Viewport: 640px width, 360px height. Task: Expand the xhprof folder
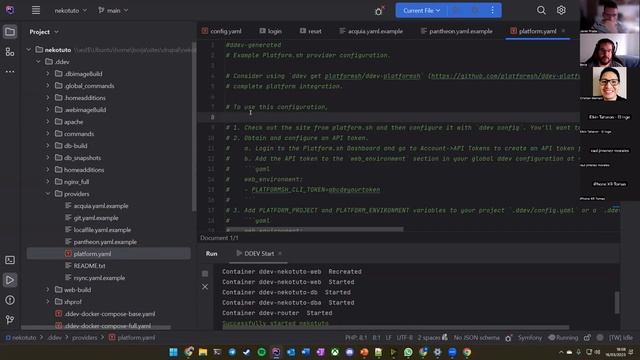pos(48,302)
